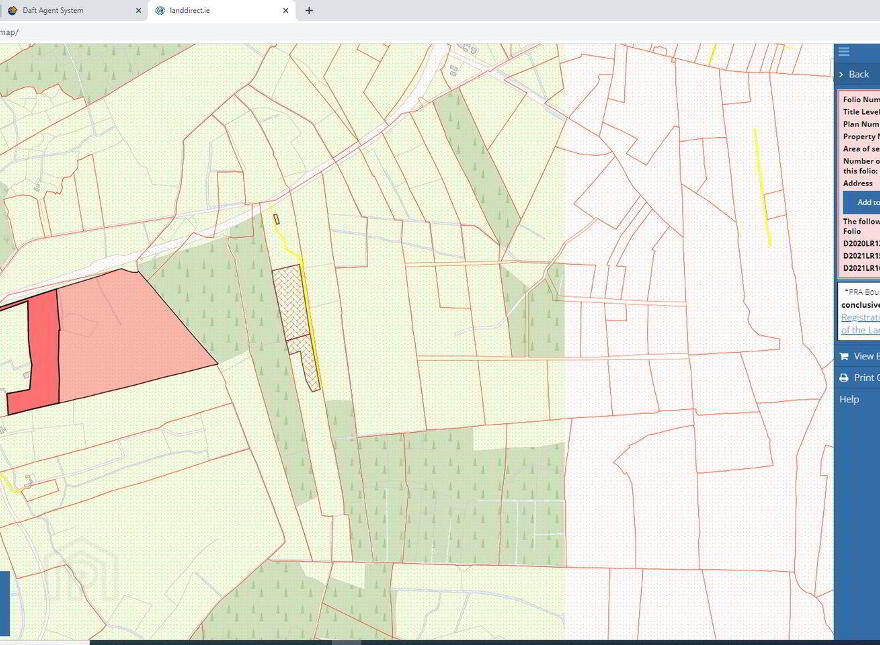Close the Daft Agent System tab
Screen dimensions: 880x645
pos(139,11)
